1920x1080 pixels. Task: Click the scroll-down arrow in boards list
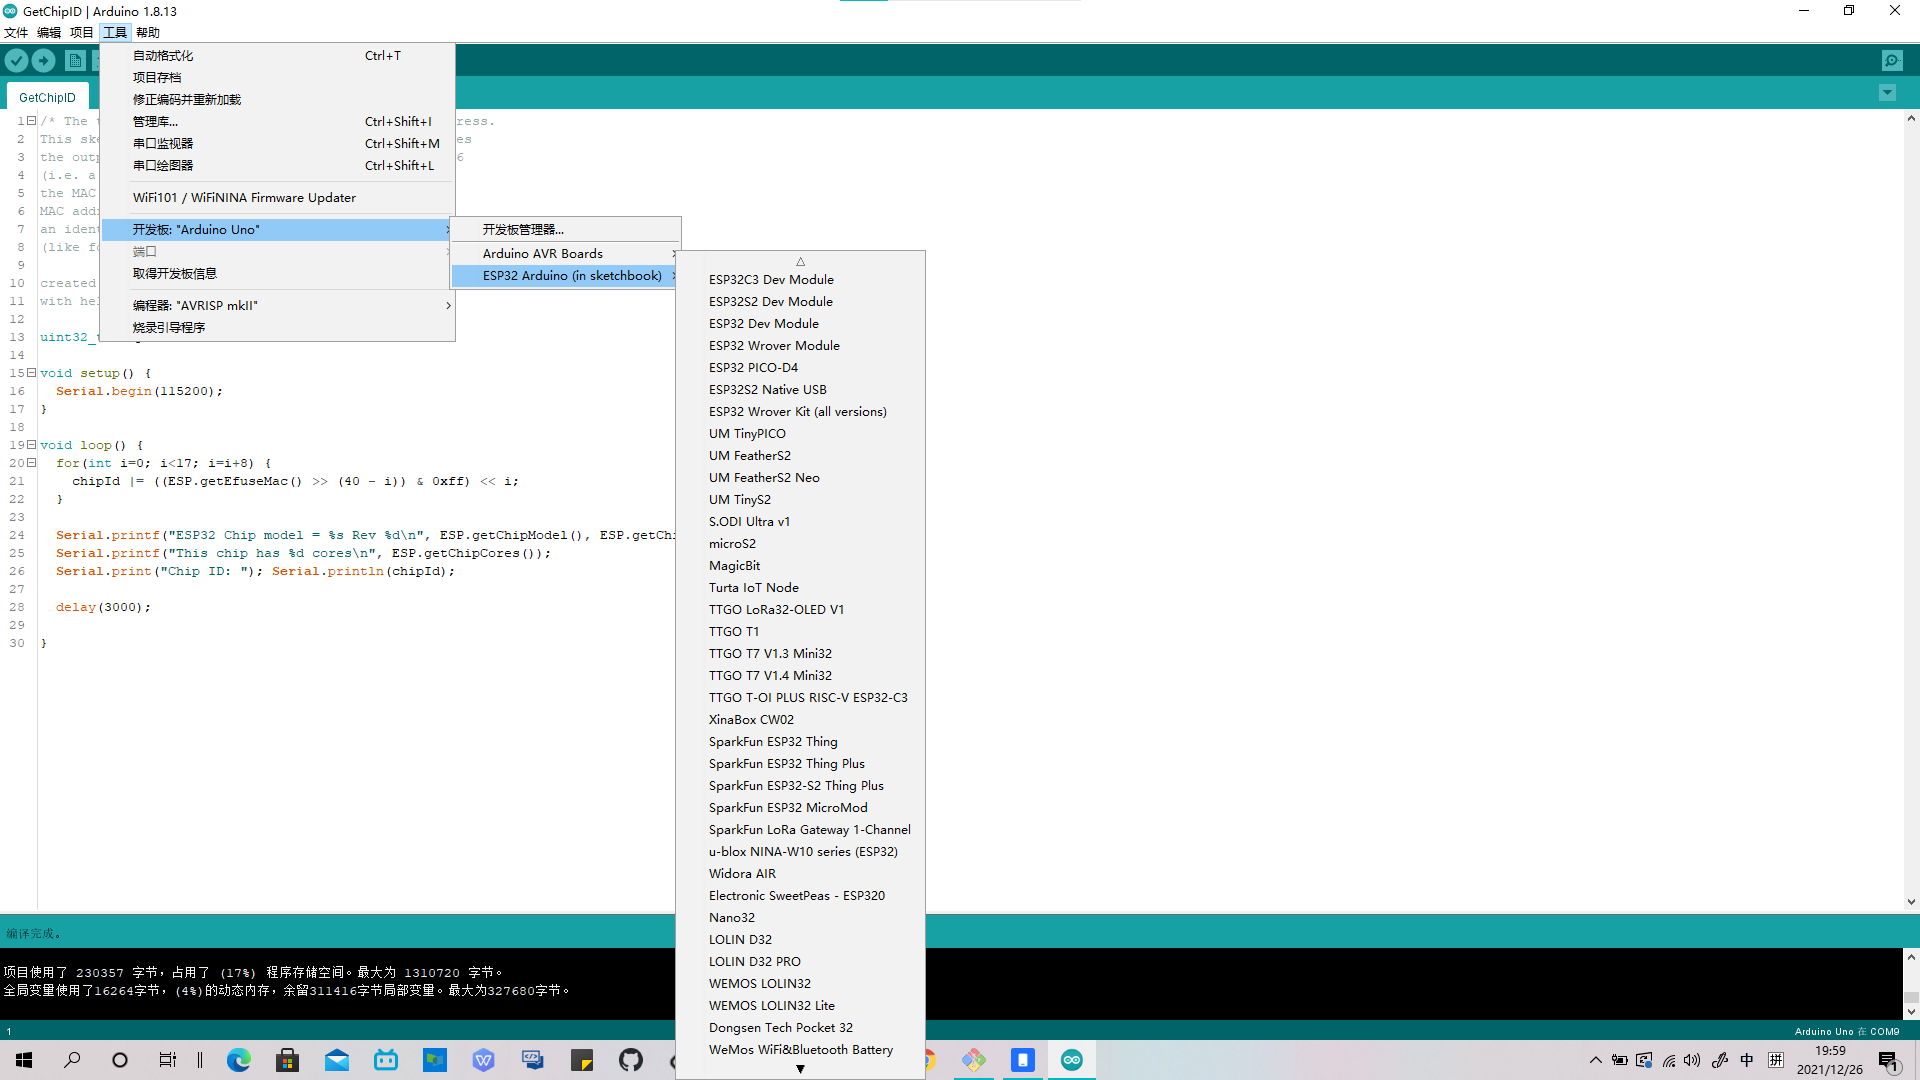[800, 1068]
